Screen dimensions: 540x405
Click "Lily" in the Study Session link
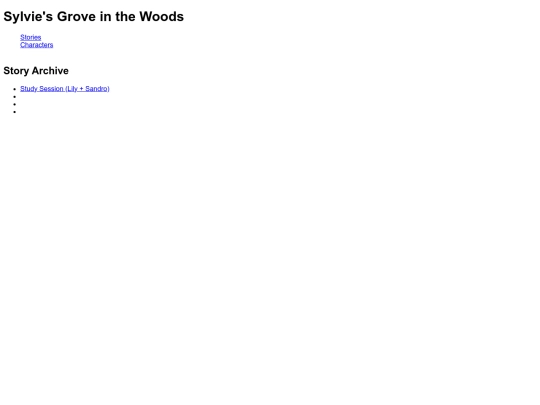[71, 89]
